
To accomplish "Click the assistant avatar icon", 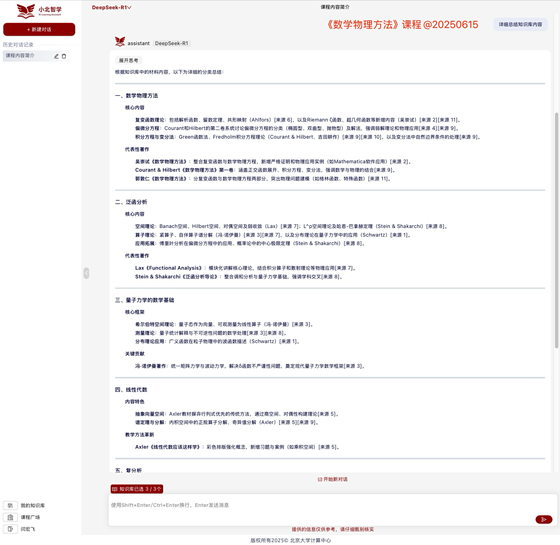I will point(120,42).
